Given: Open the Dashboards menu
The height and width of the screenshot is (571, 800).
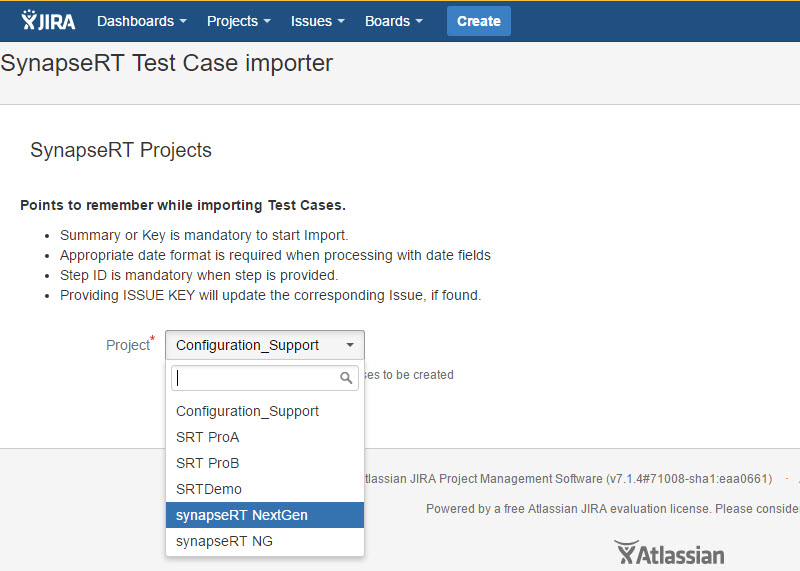Looking at the screenshot, I should click(141, 21).
